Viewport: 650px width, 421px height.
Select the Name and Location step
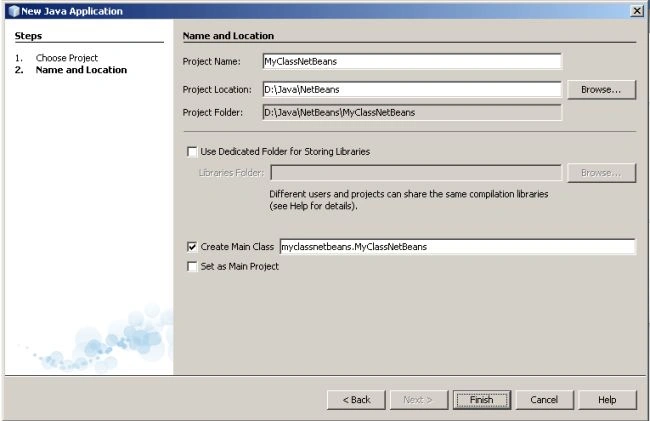click(x=81, y=70)
